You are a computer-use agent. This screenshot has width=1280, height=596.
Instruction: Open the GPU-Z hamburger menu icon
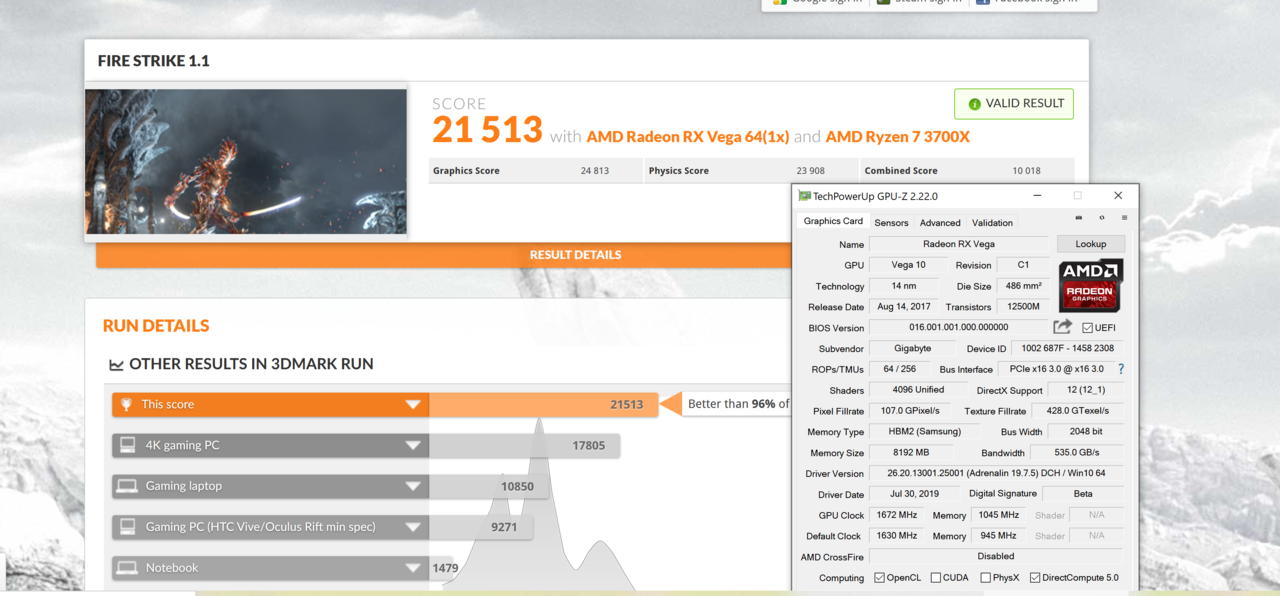coord(1124,217)
